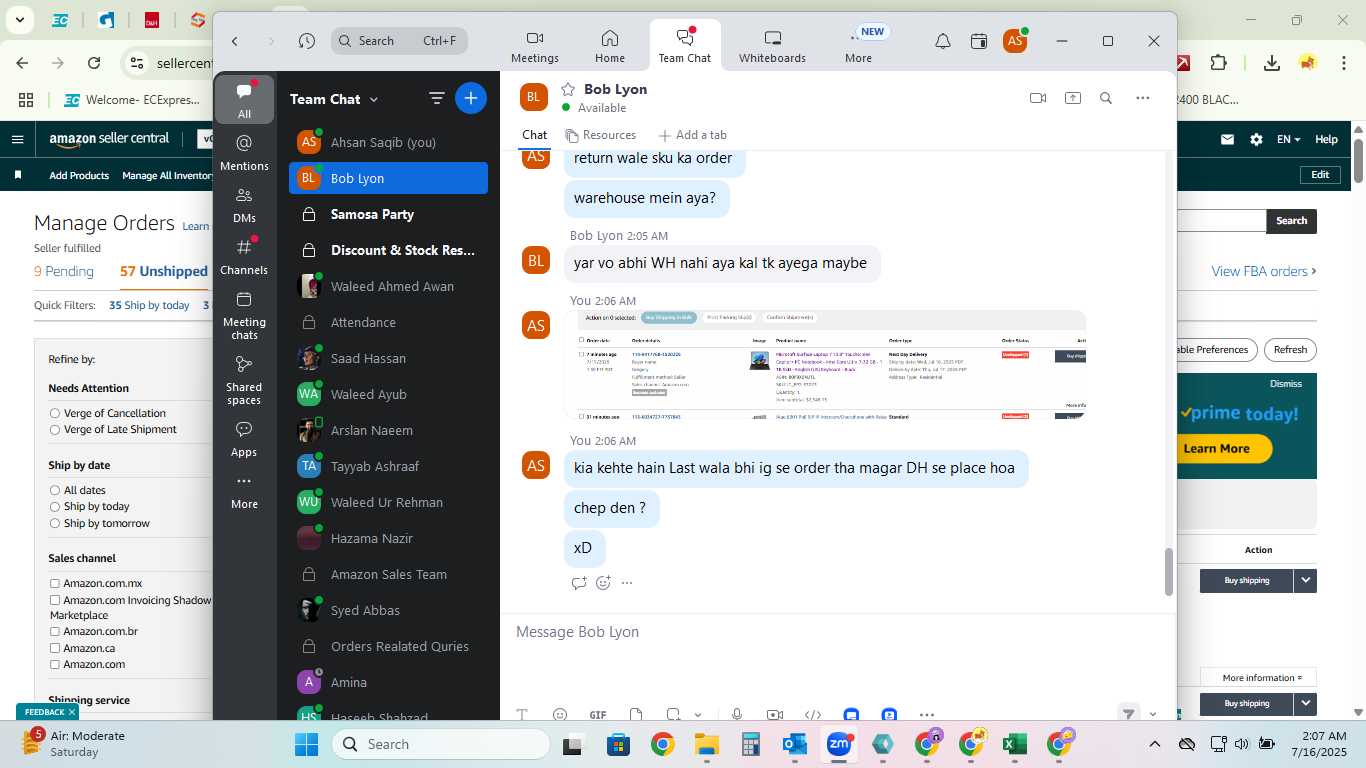Image resolution: width=1366 pixels, height=768 pixels.
Task: Open Channels in Zoom sidebar
Action: tap(244, 256)
